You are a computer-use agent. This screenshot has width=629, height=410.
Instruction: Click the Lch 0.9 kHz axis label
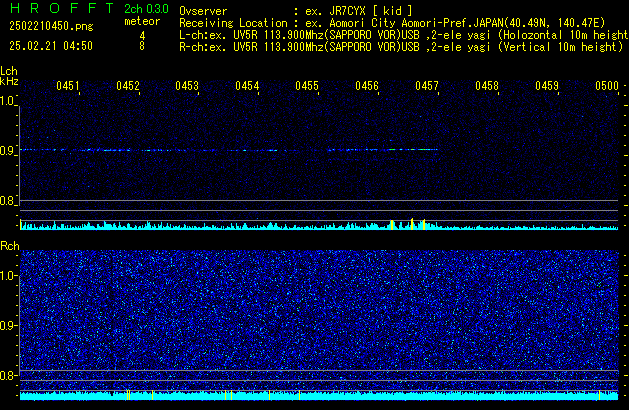pyautogui.click(x=7, y=151)
